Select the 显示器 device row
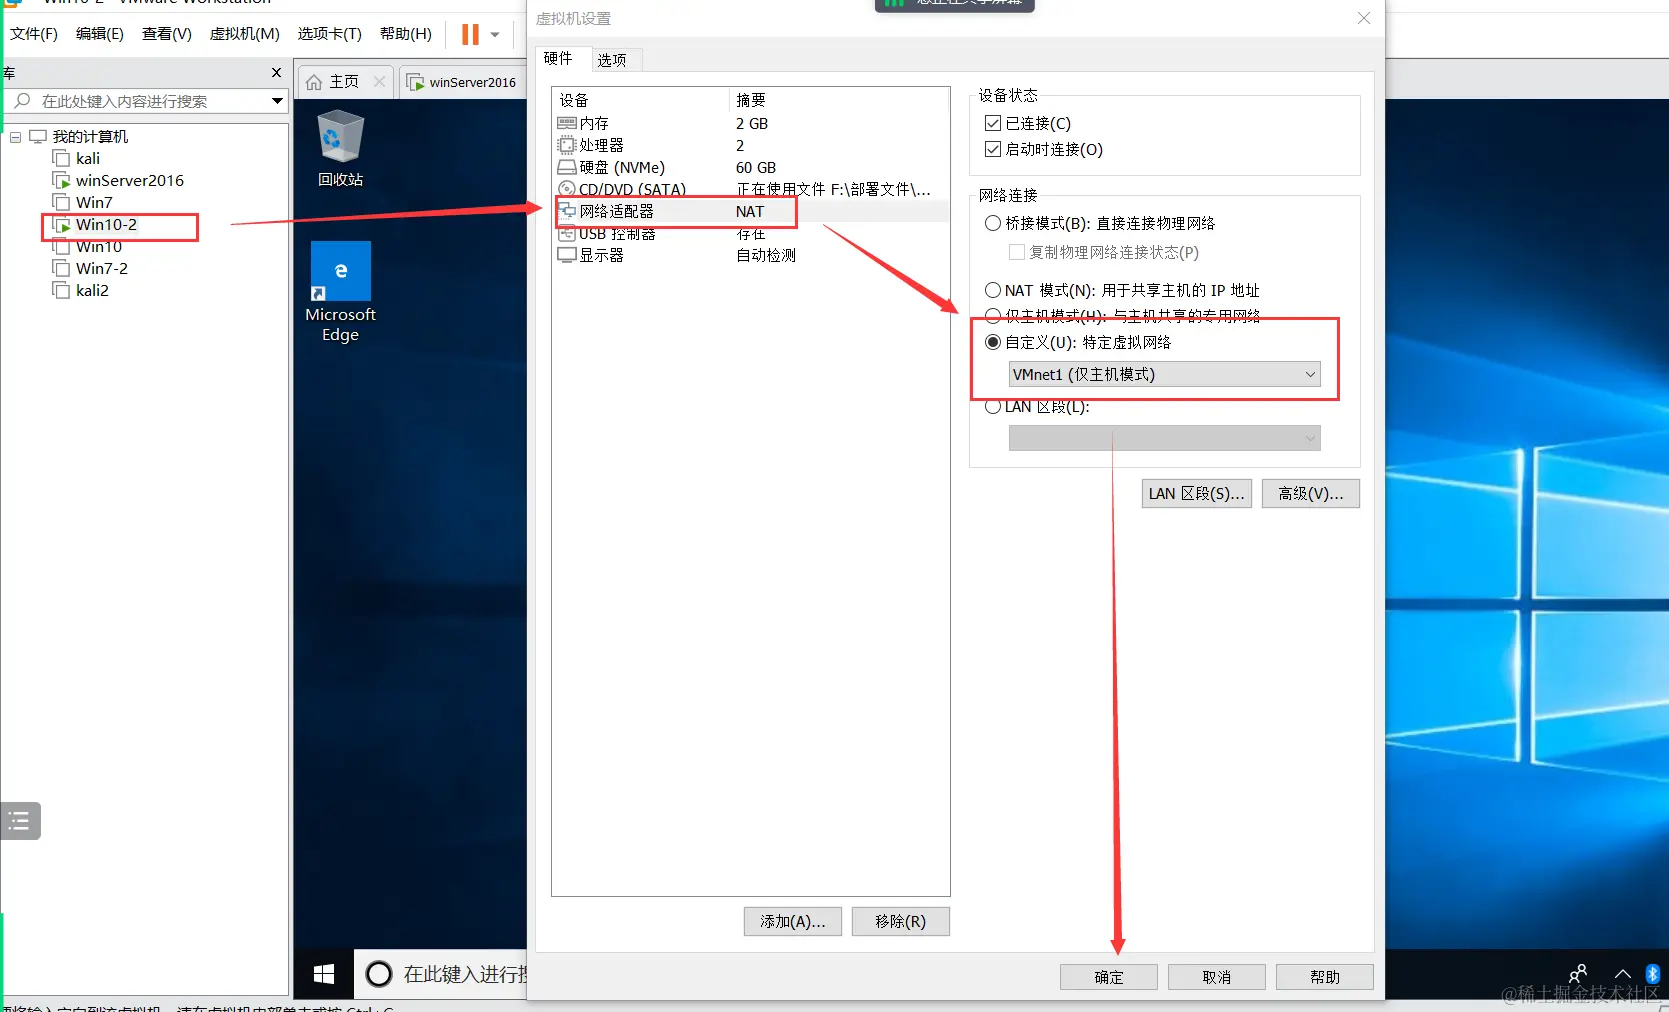 click(x=750, y=256)
